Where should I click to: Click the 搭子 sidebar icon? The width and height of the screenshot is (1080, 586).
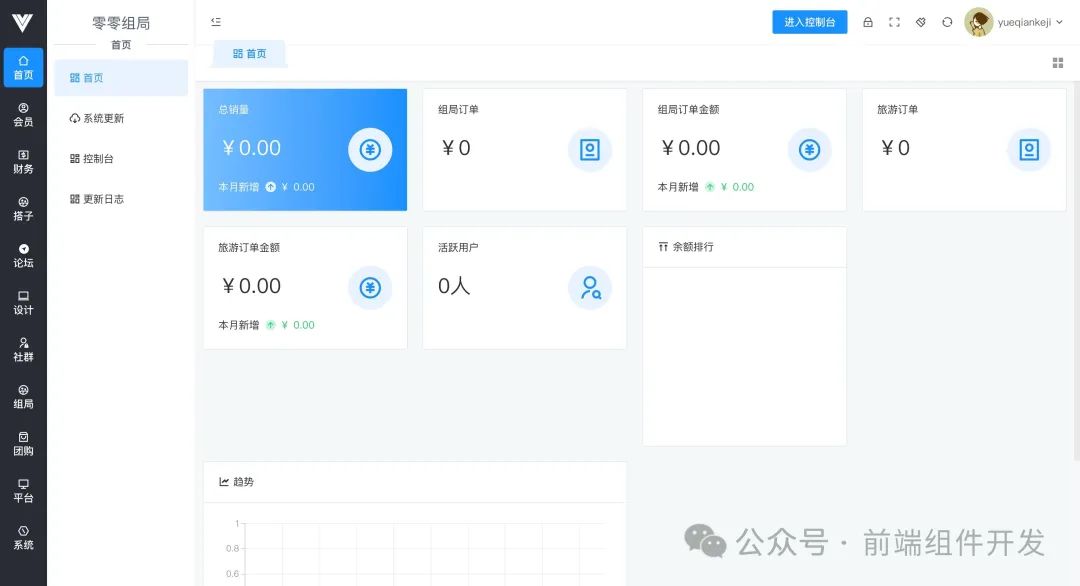[x=23, y=207]
